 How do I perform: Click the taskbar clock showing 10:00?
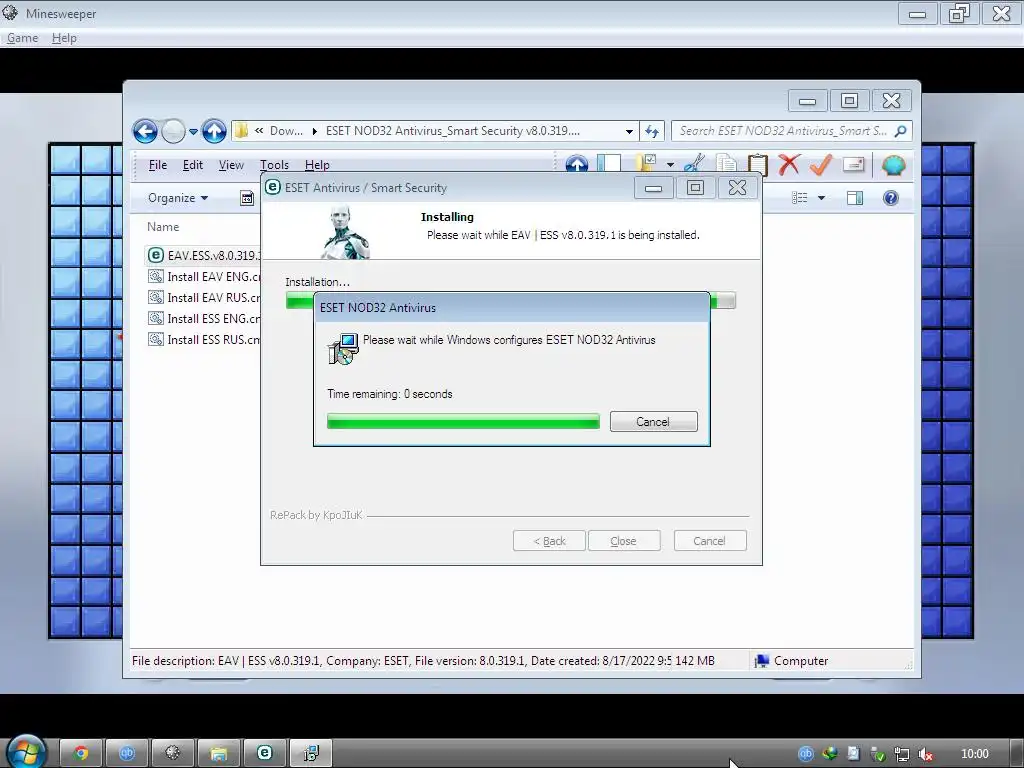(x=974, y=754)
